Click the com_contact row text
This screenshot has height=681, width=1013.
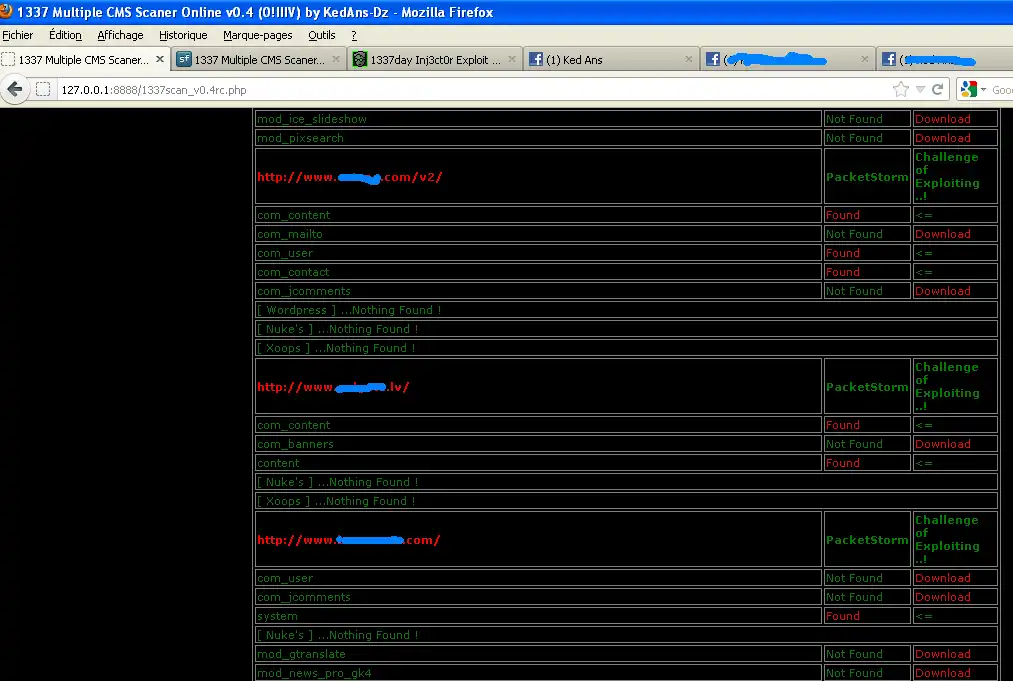point(293,272)
